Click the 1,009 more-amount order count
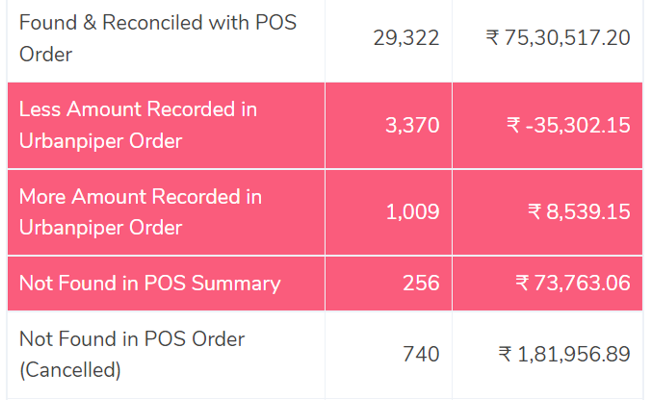The height and width of the screenshot is (406, 656). tap(413, 212)
